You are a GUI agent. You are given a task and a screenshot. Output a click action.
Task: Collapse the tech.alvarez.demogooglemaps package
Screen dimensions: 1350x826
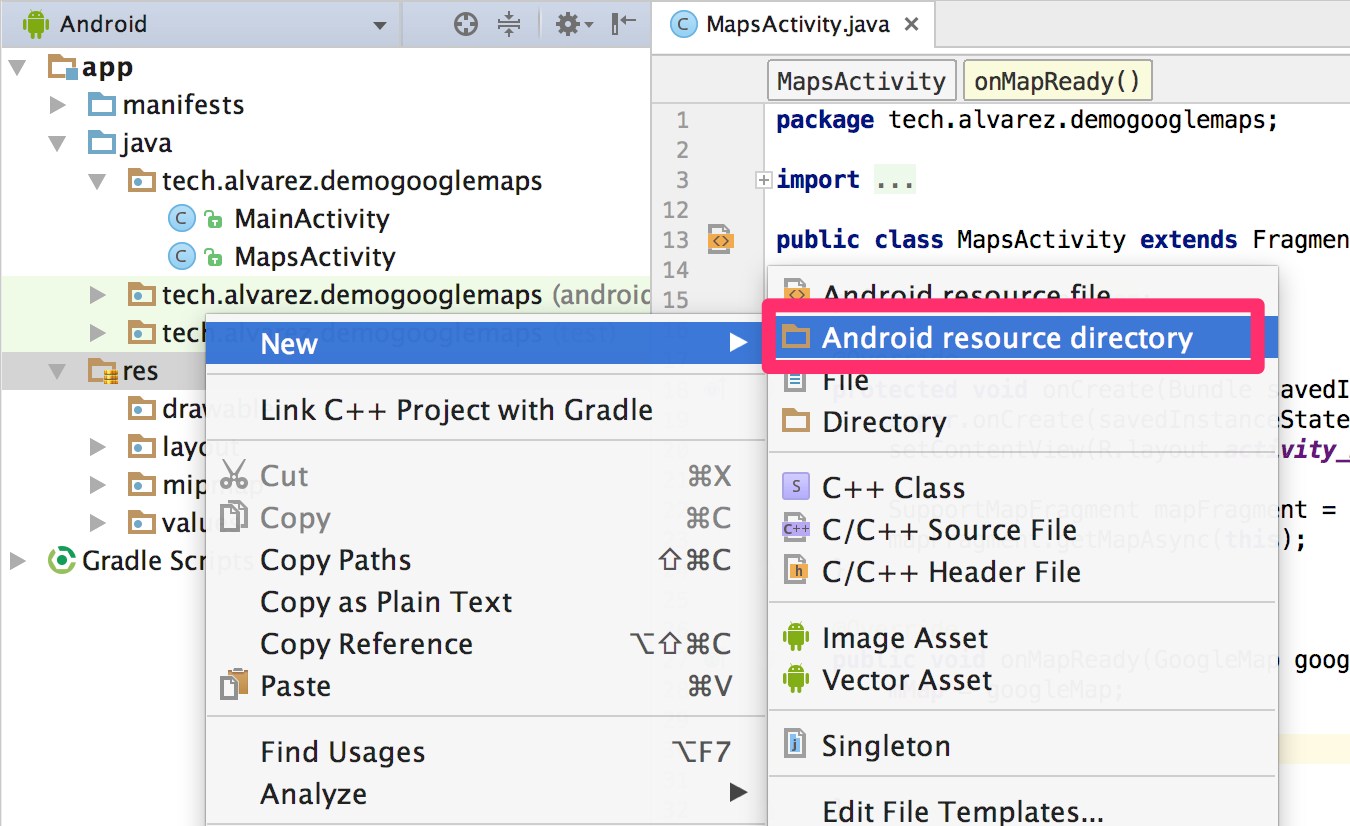click(x=97, y=181)
